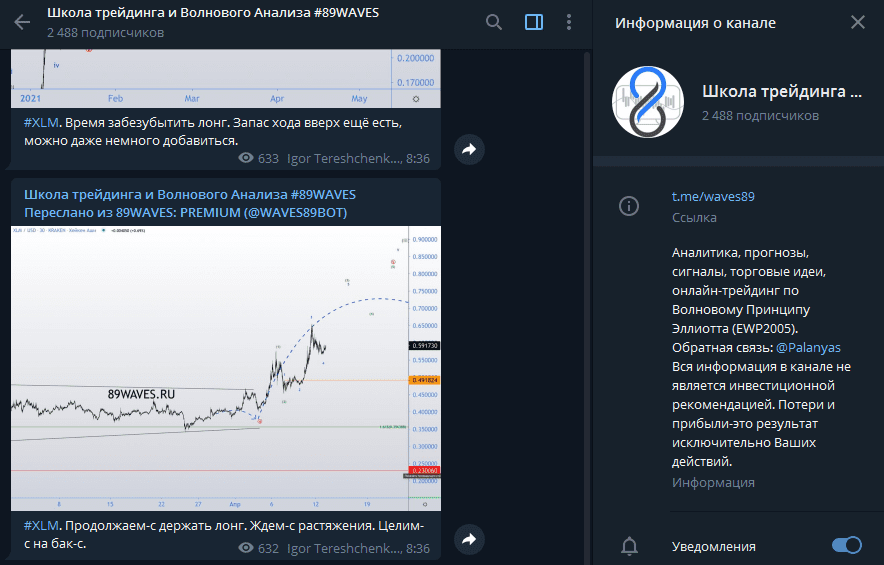
Task: Open the @Palanyas contact link
Action: point(808,347)
